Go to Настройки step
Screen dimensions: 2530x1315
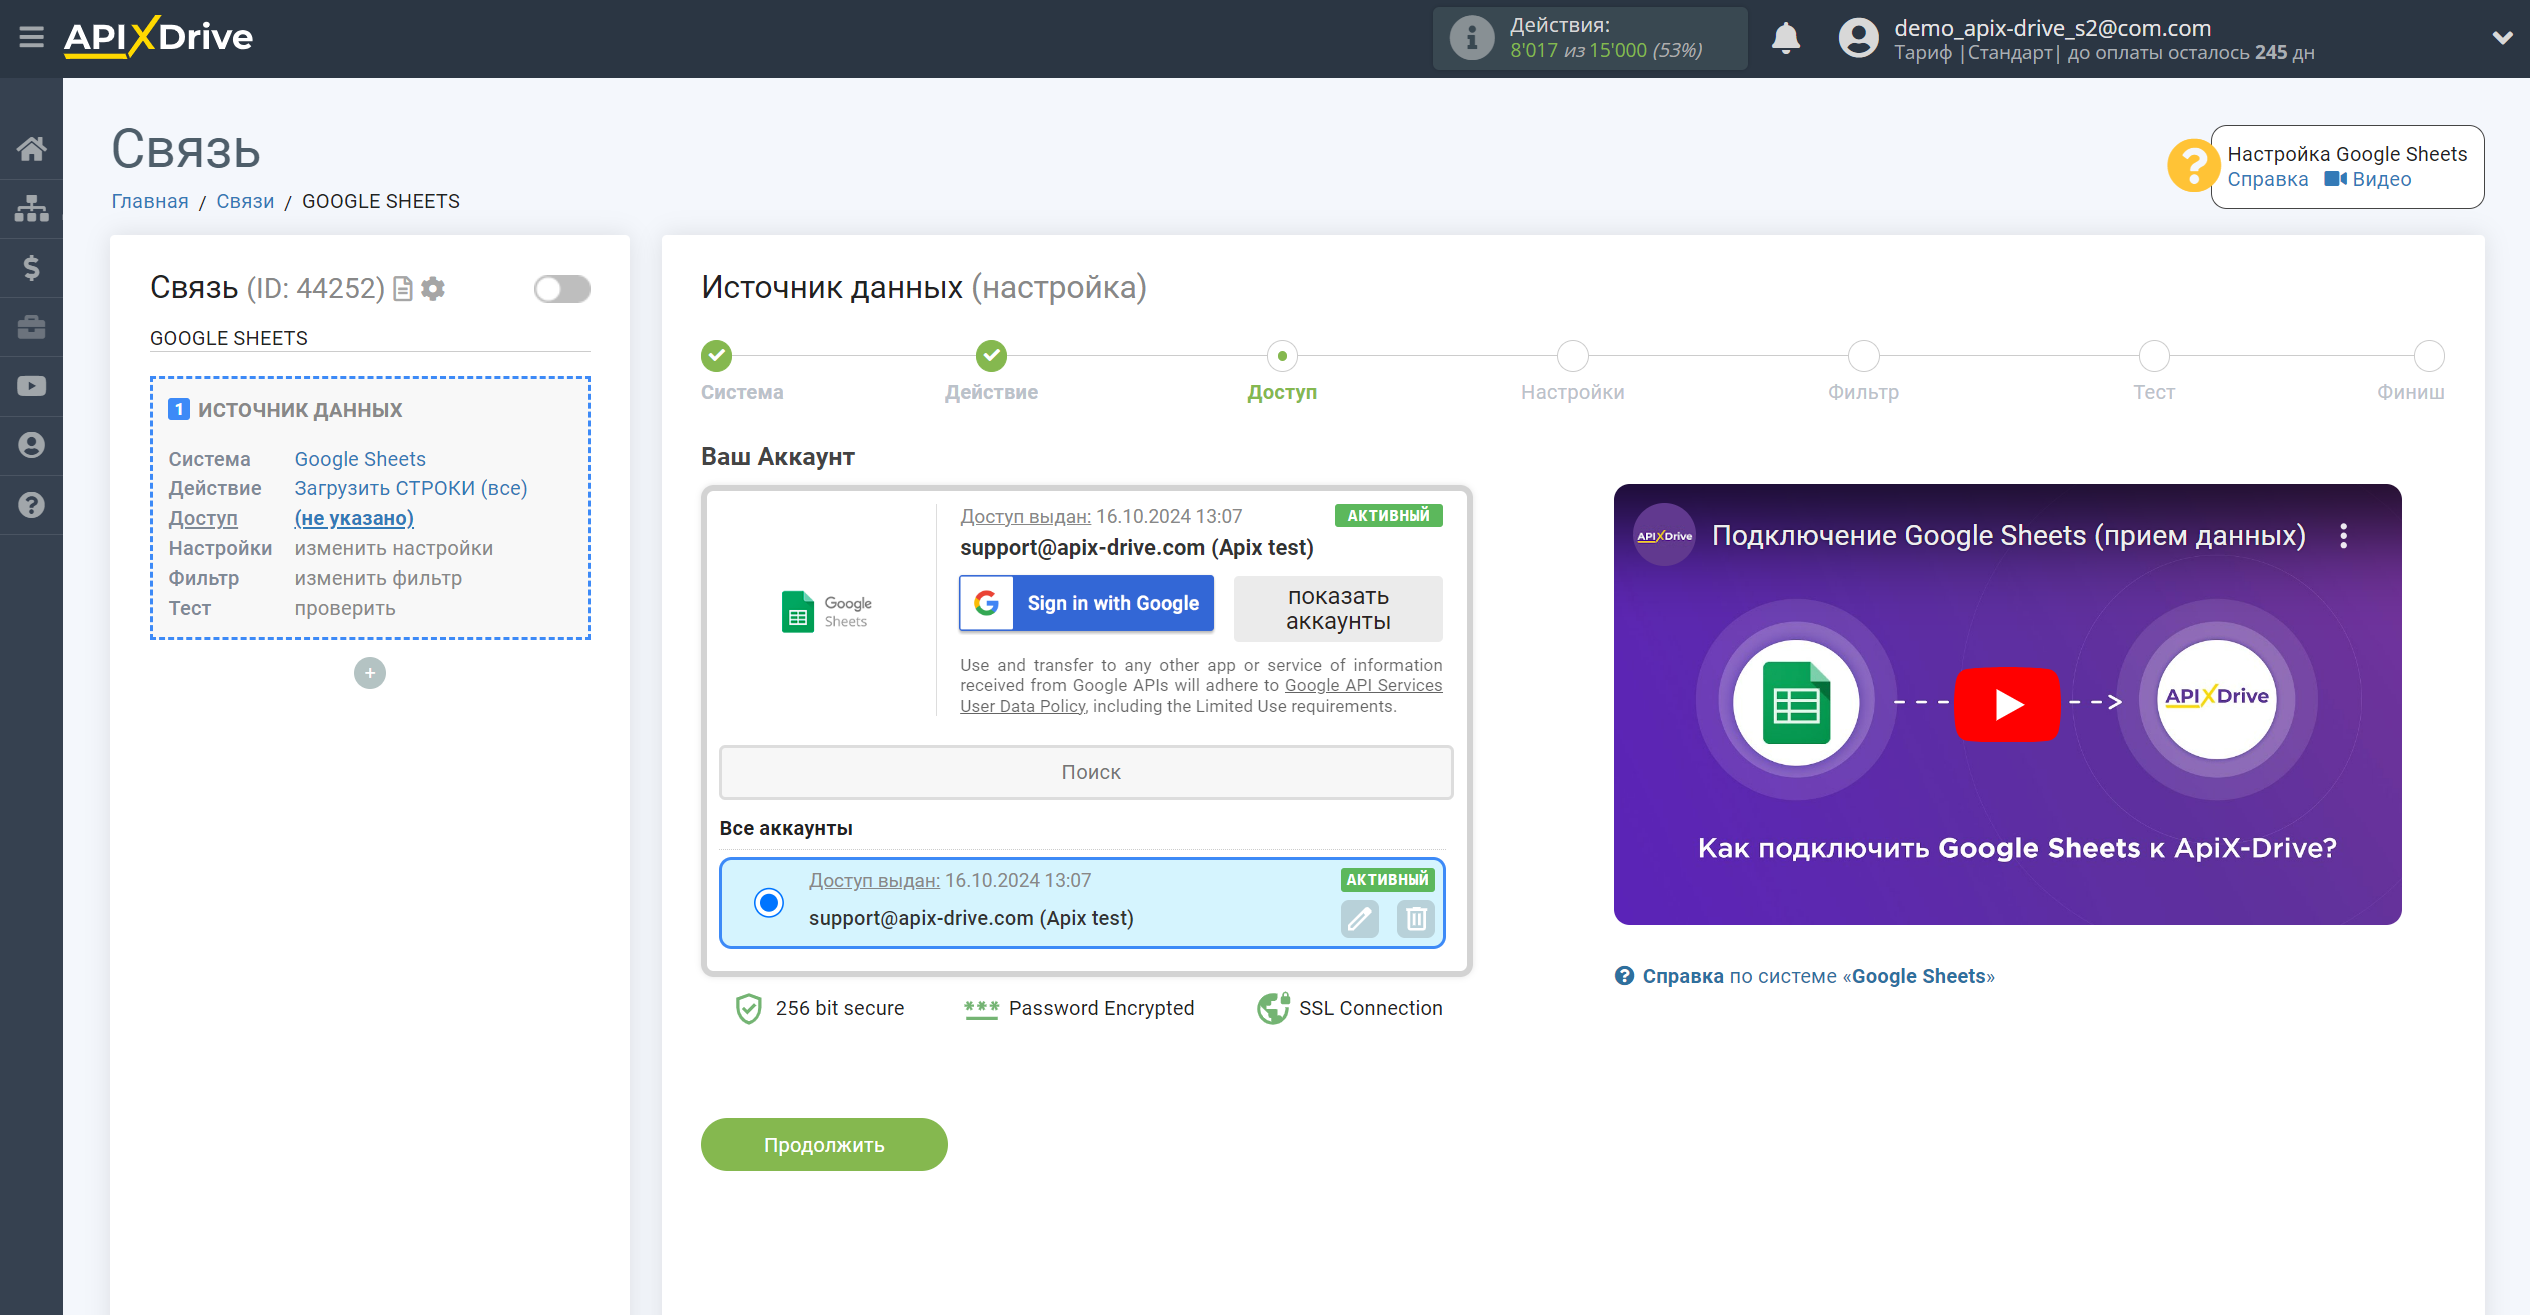point(1573,356)
